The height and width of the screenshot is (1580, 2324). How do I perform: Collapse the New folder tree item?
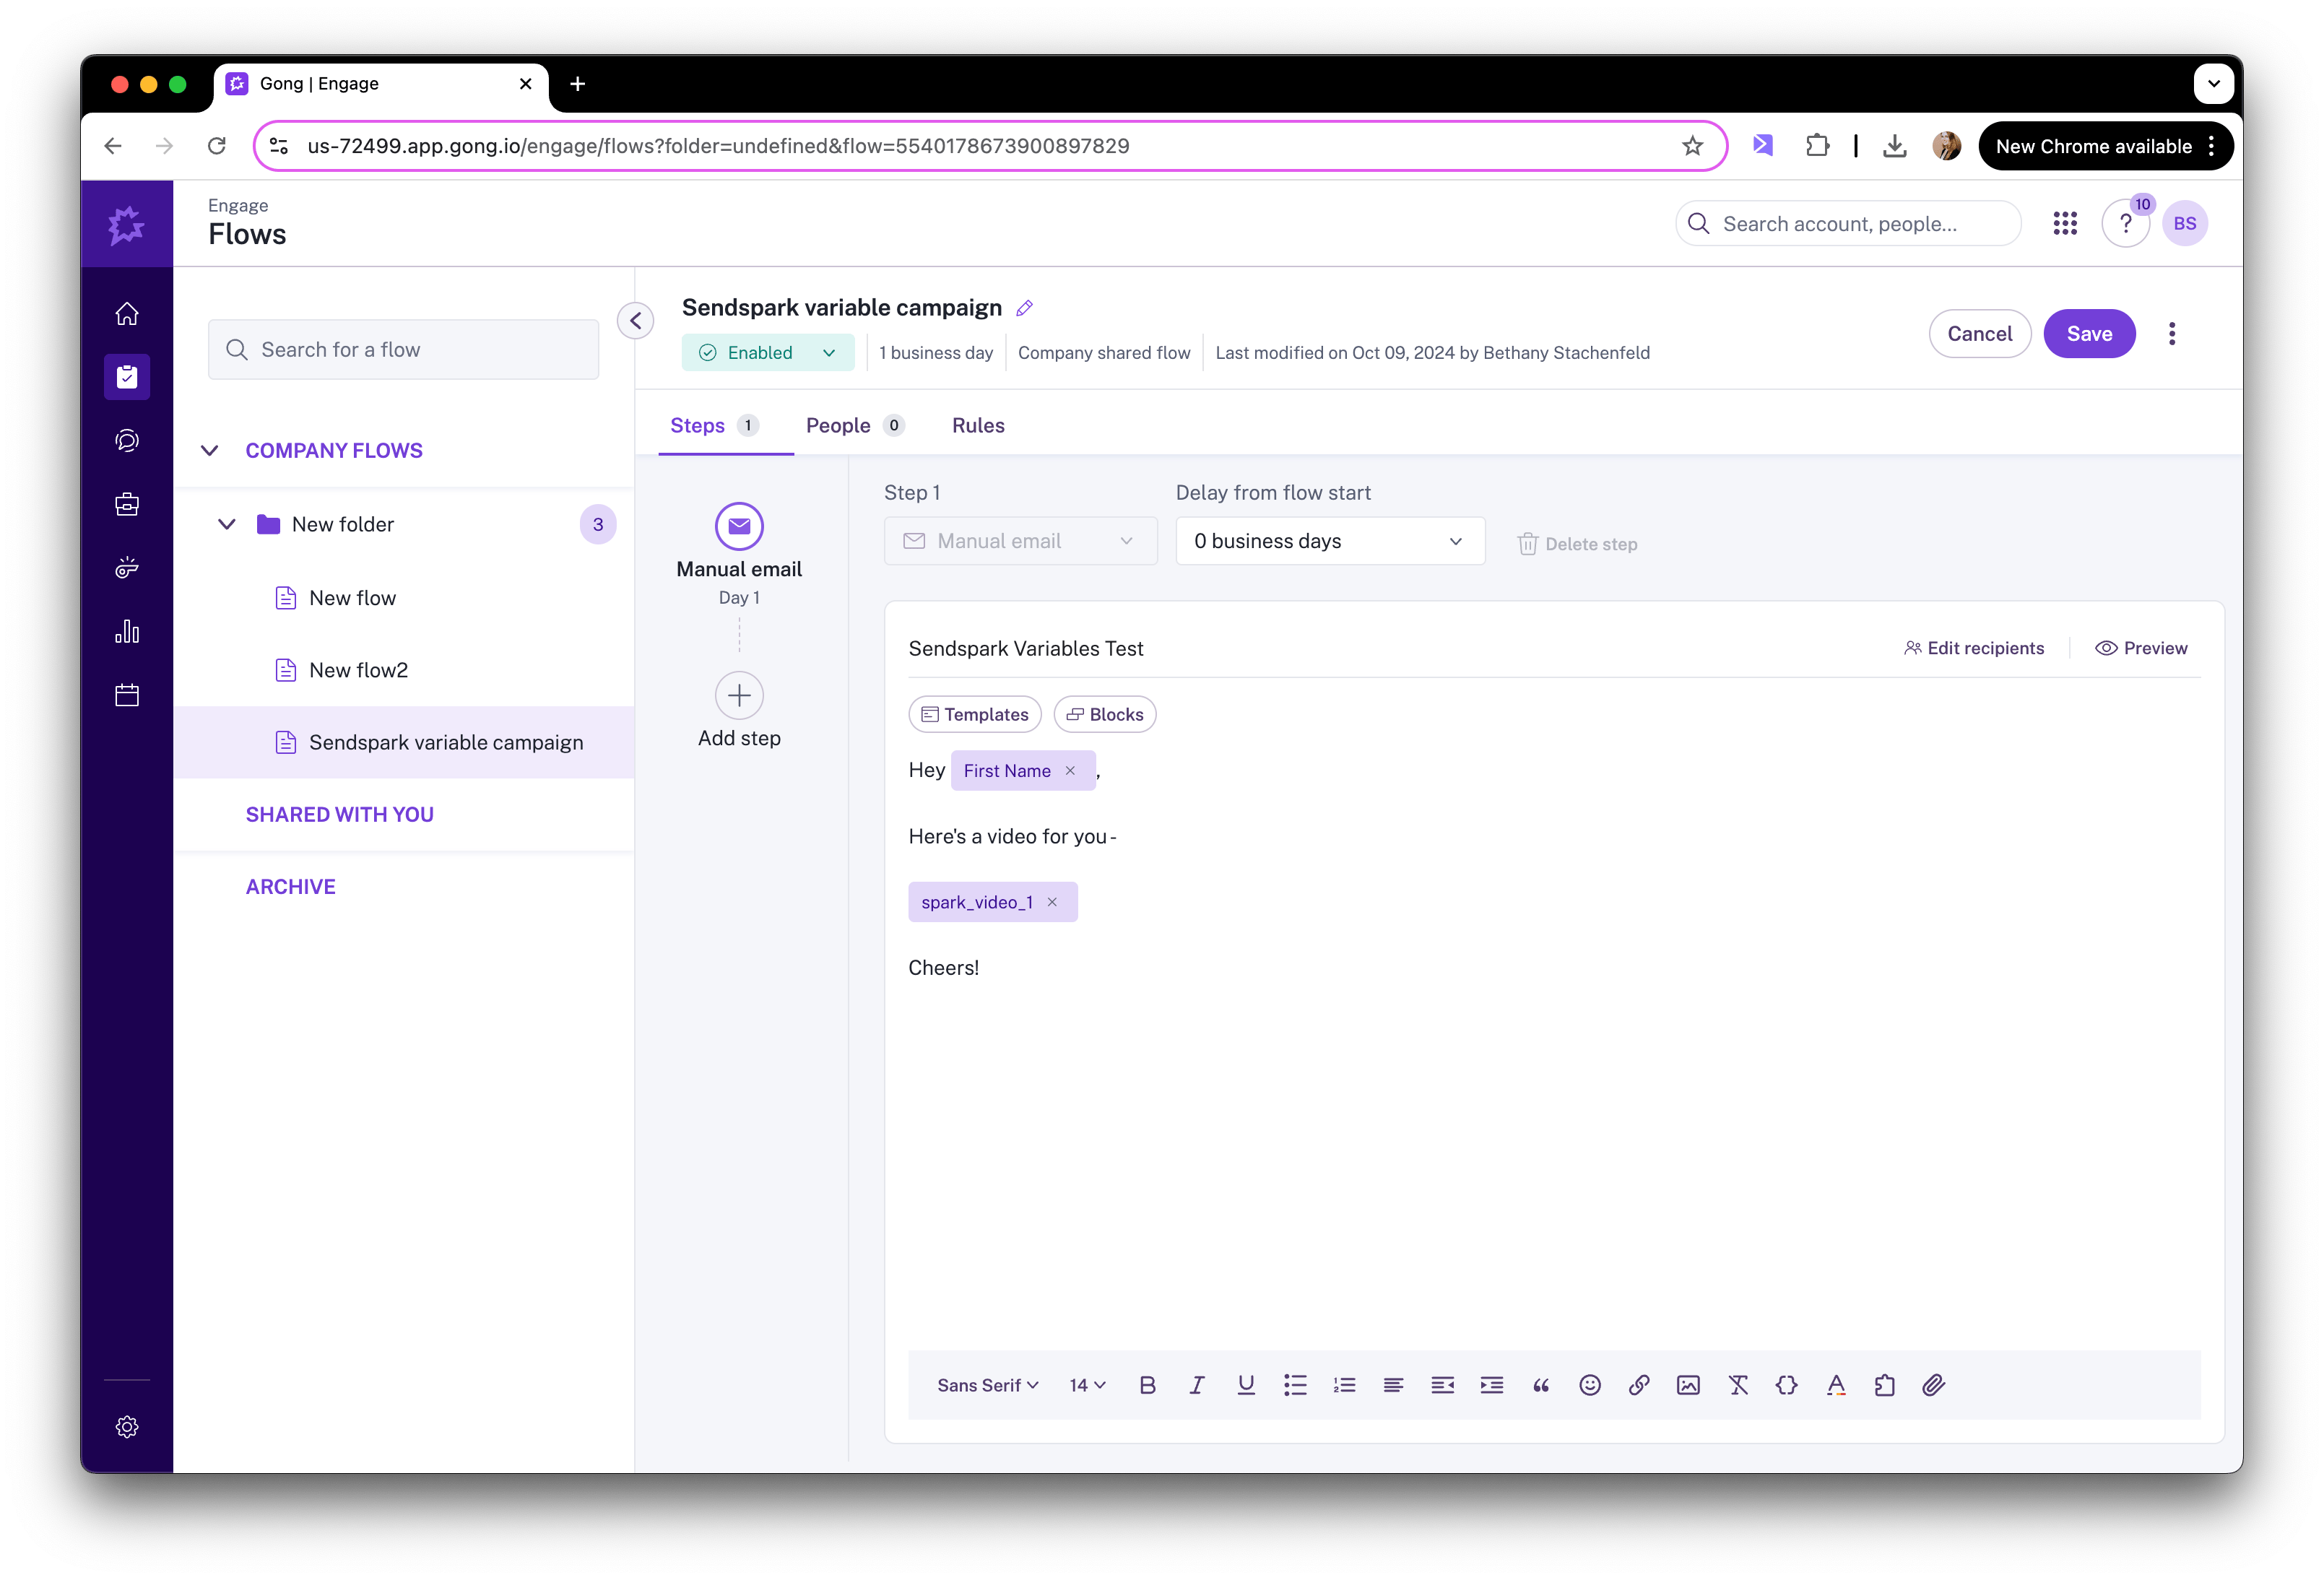pyautogui.click(x=227, y=524)
